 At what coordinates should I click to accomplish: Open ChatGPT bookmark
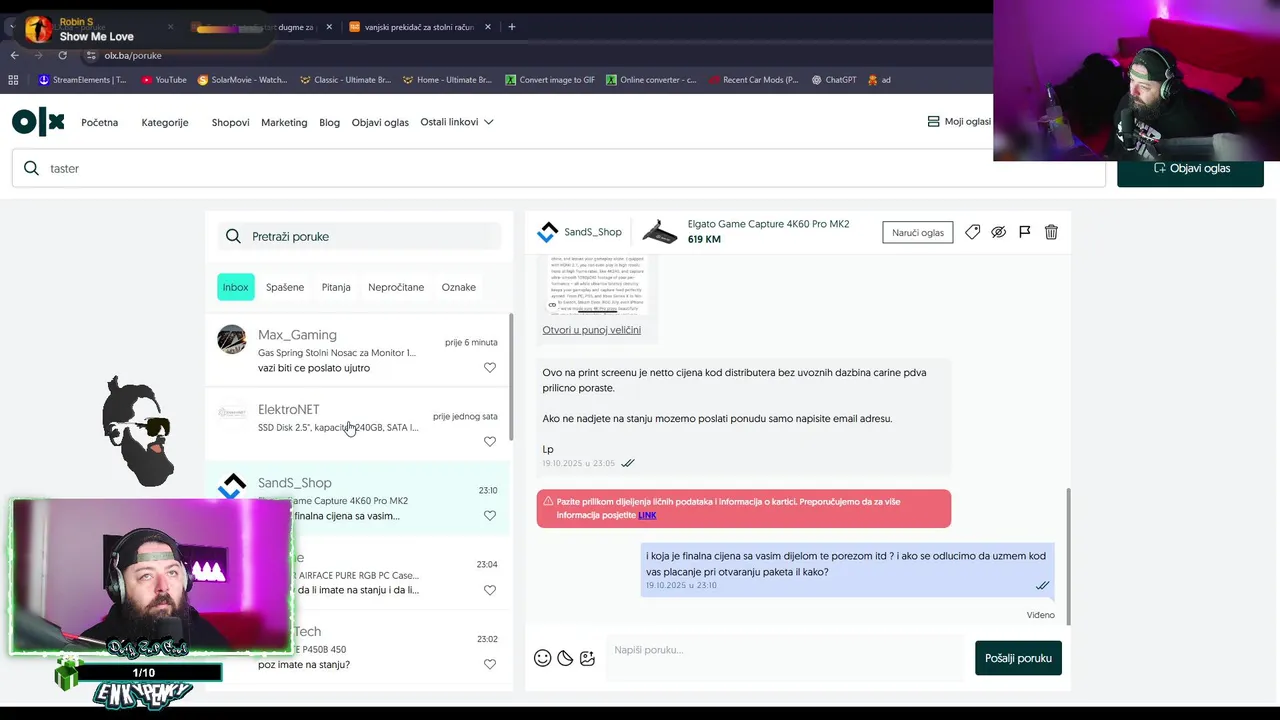(835, 80)
